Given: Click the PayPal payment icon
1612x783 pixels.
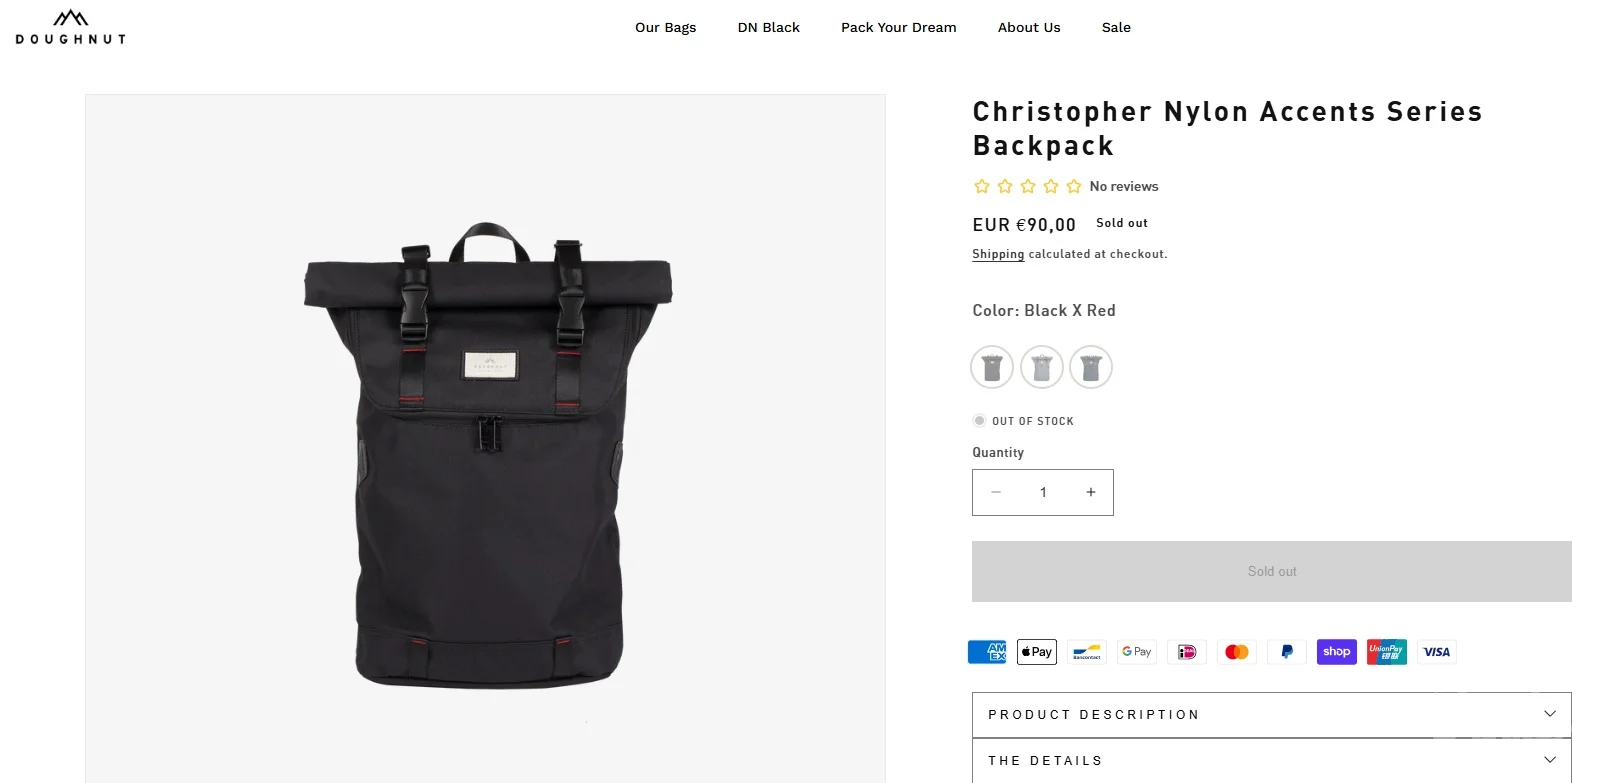Looking at the screenshot, I should point(1287,652).
